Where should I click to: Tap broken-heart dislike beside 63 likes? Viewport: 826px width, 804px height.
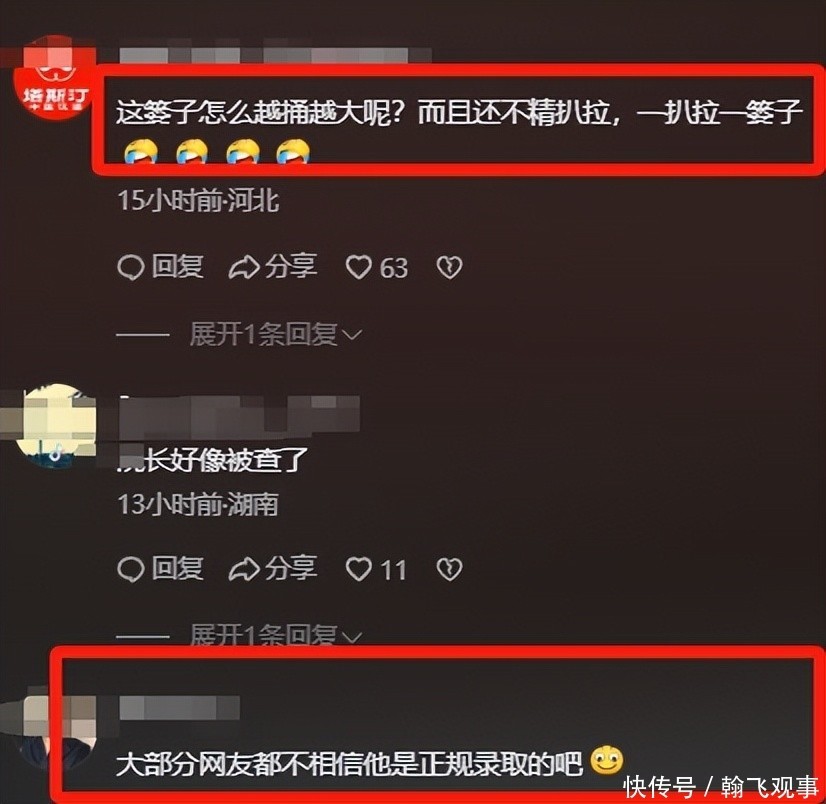449,267
